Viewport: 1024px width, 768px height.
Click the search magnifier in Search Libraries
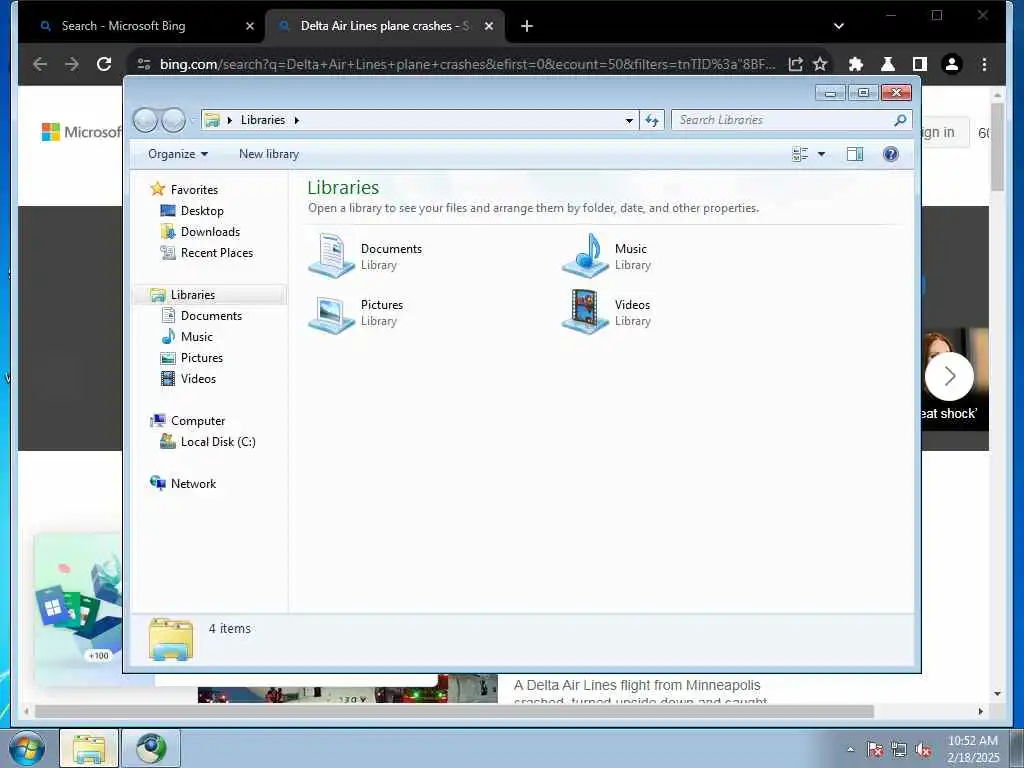point(900,120)
